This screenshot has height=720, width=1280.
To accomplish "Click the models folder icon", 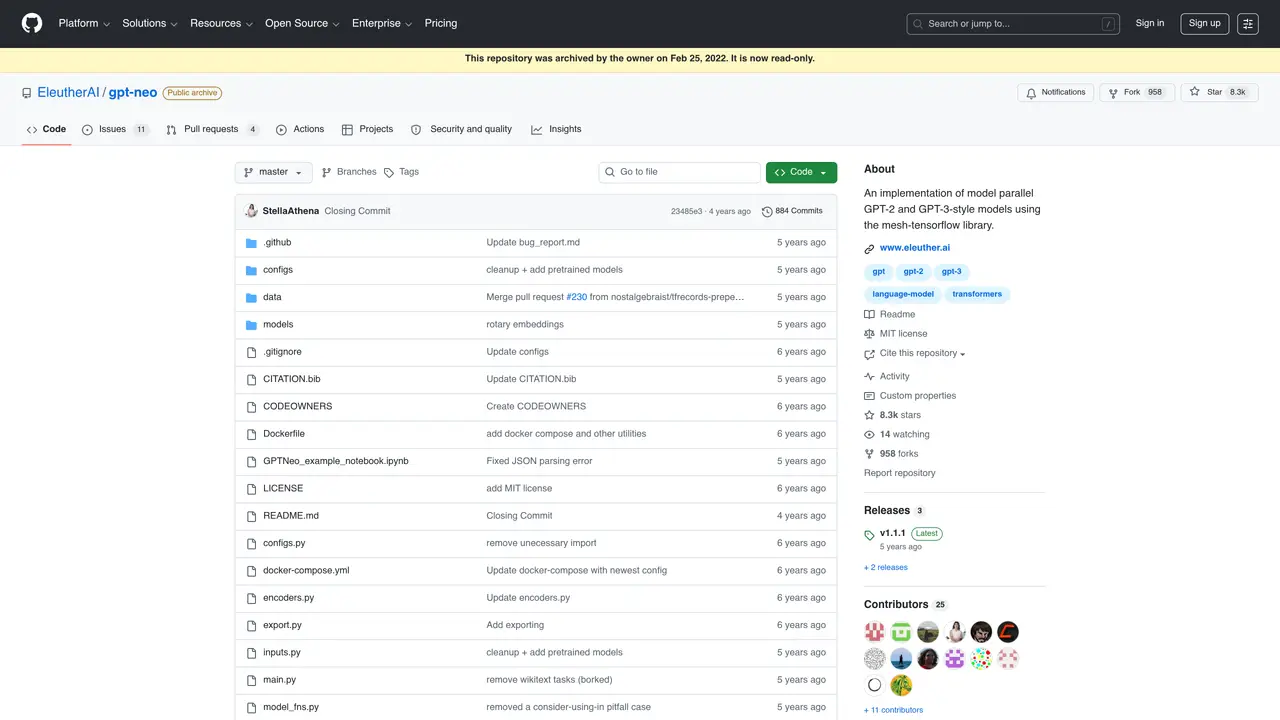I will 252,325.
